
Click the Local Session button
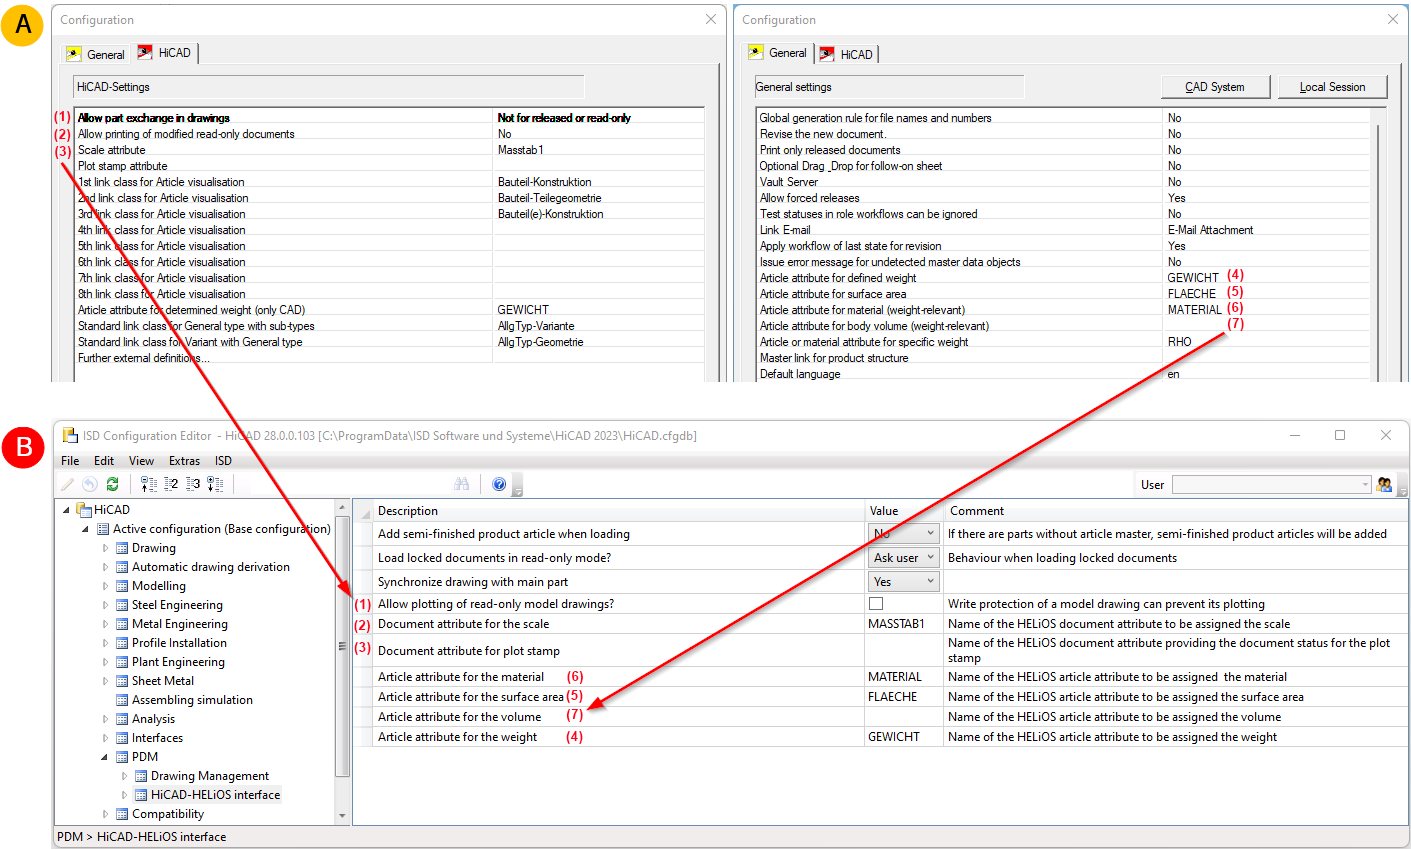click(1332, 87)
